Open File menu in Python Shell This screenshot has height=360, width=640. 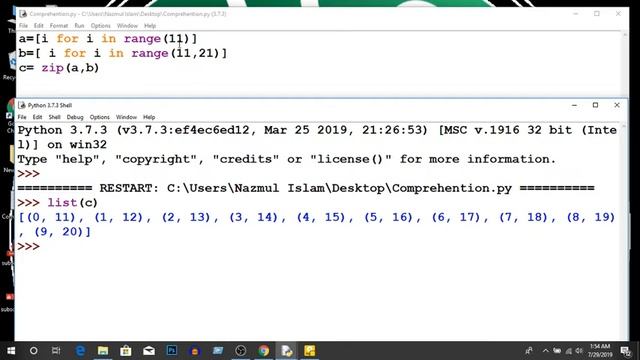pos(22,117)
